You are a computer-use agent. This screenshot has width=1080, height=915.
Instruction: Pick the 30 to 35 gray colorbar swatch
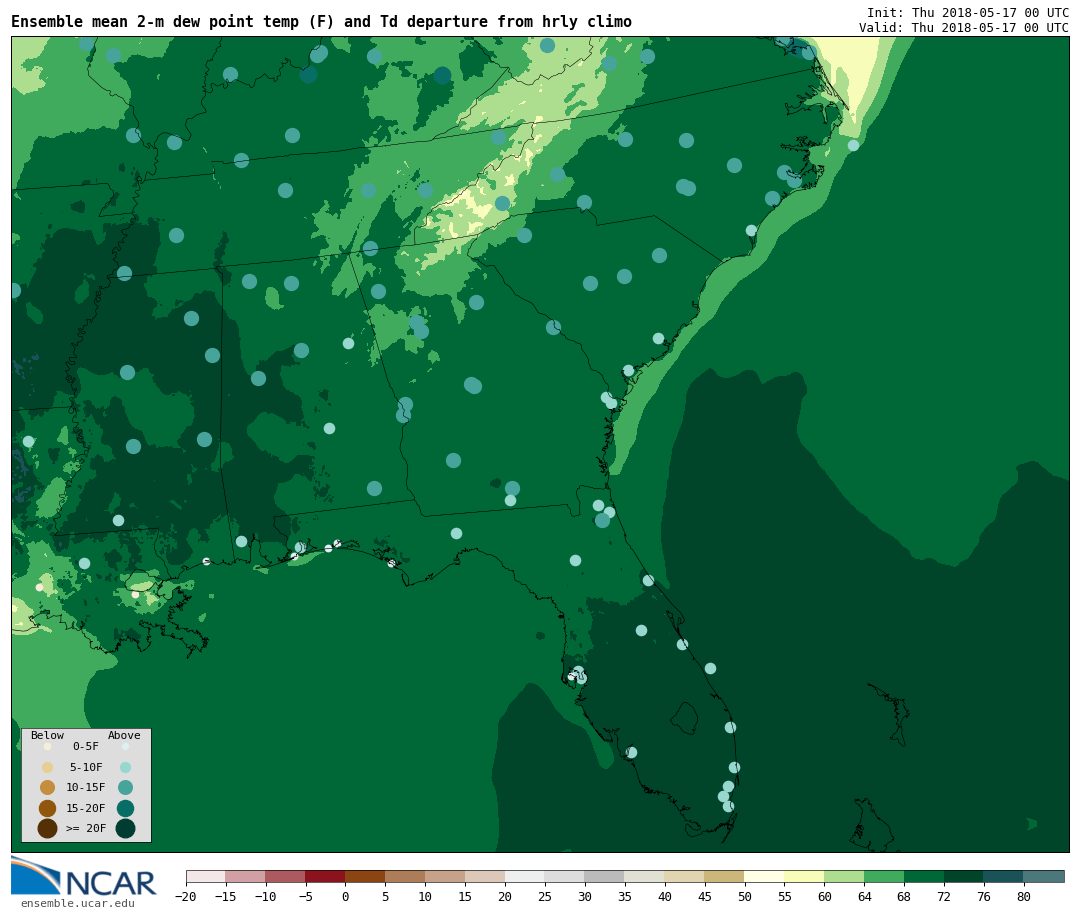pos(604,876)
